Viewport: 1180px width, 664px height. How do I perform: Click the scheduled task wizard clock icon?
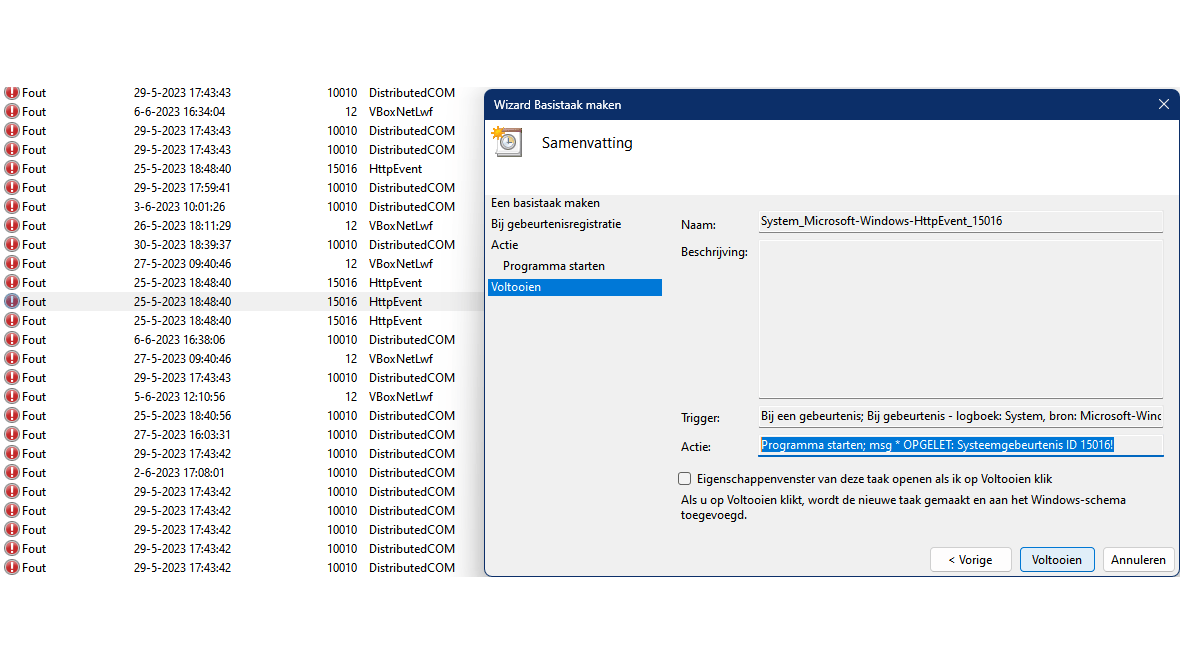507,142
